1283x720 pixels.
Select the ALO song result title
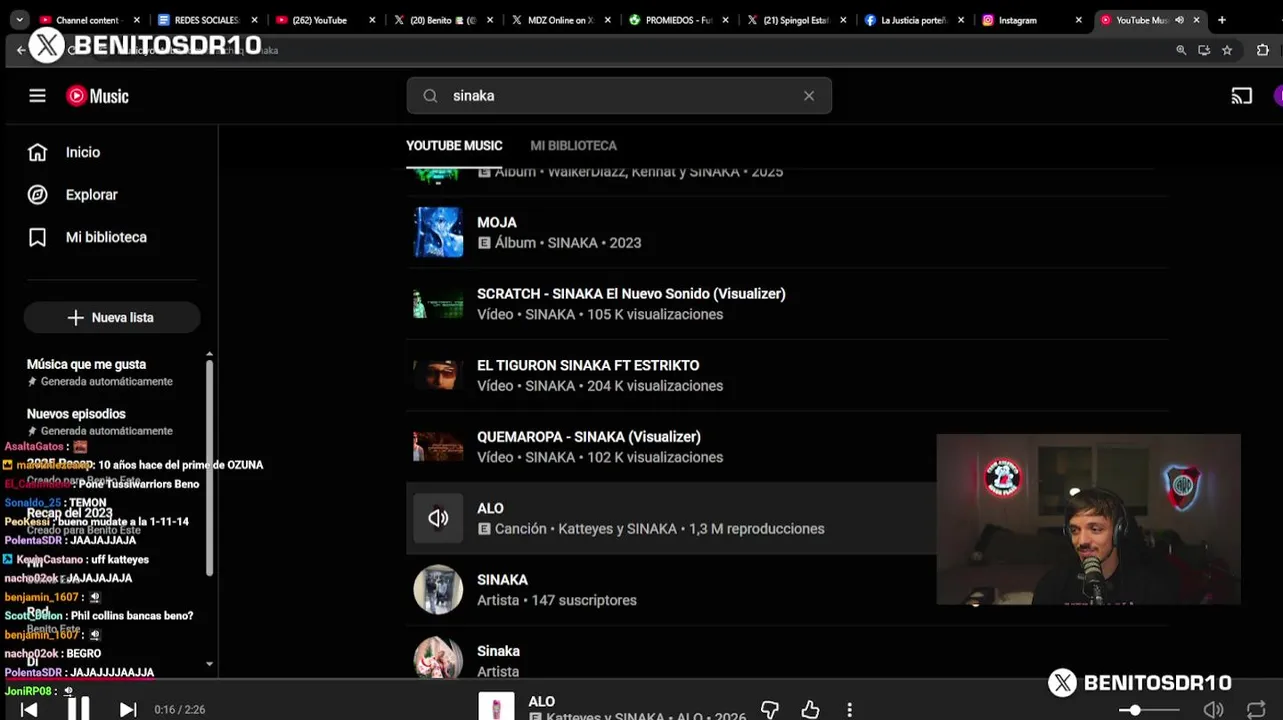490,508
